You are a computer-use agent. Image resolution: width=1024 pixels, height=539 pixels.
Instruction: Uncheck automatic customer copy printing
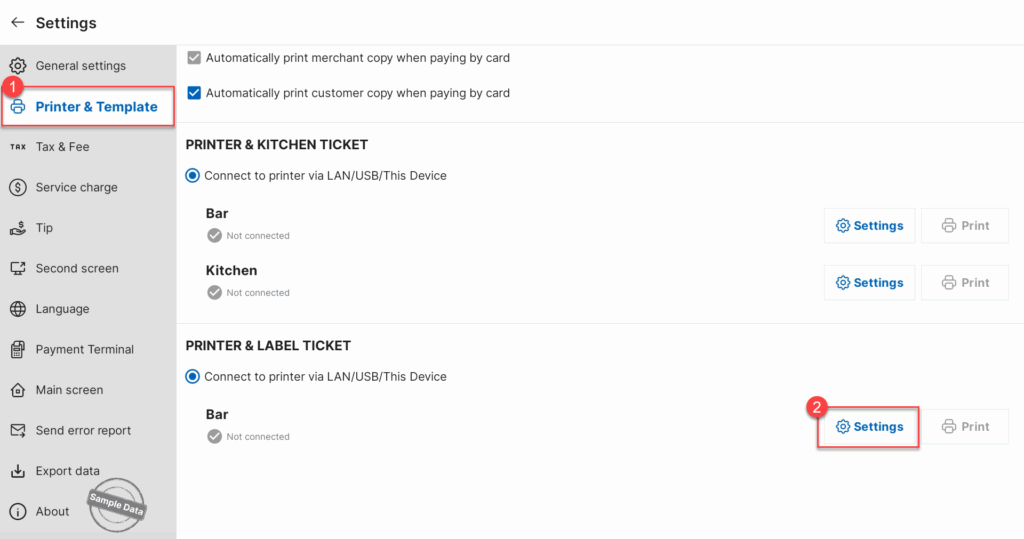194,93
